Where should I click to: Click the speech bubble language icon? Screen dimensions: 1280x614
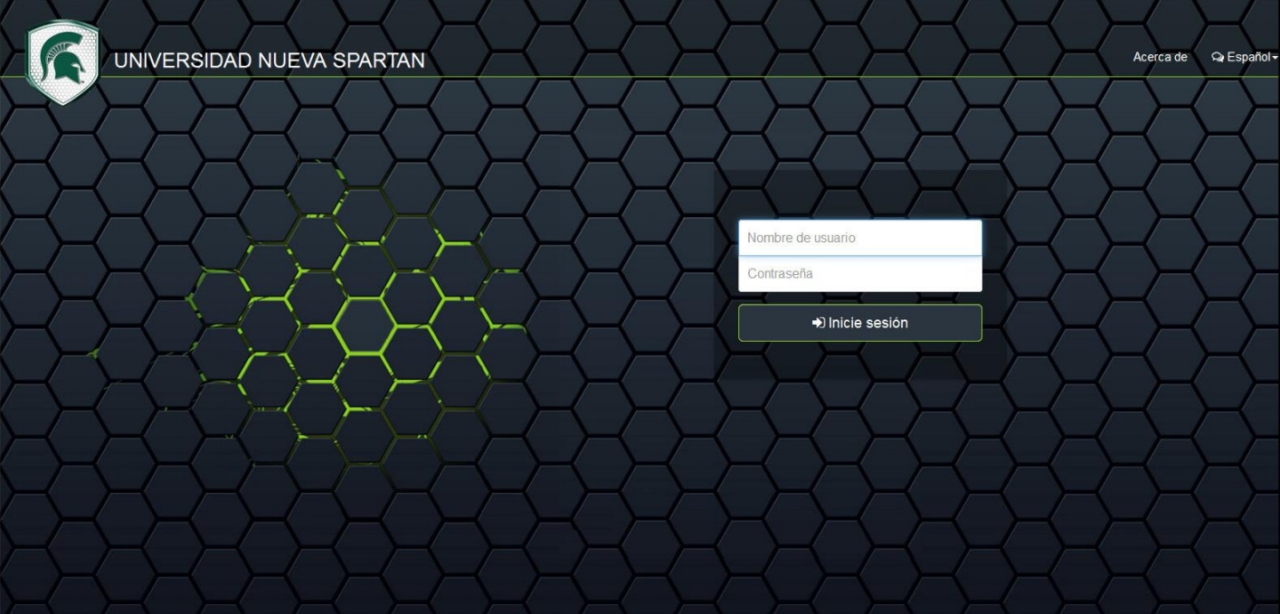1217,58
